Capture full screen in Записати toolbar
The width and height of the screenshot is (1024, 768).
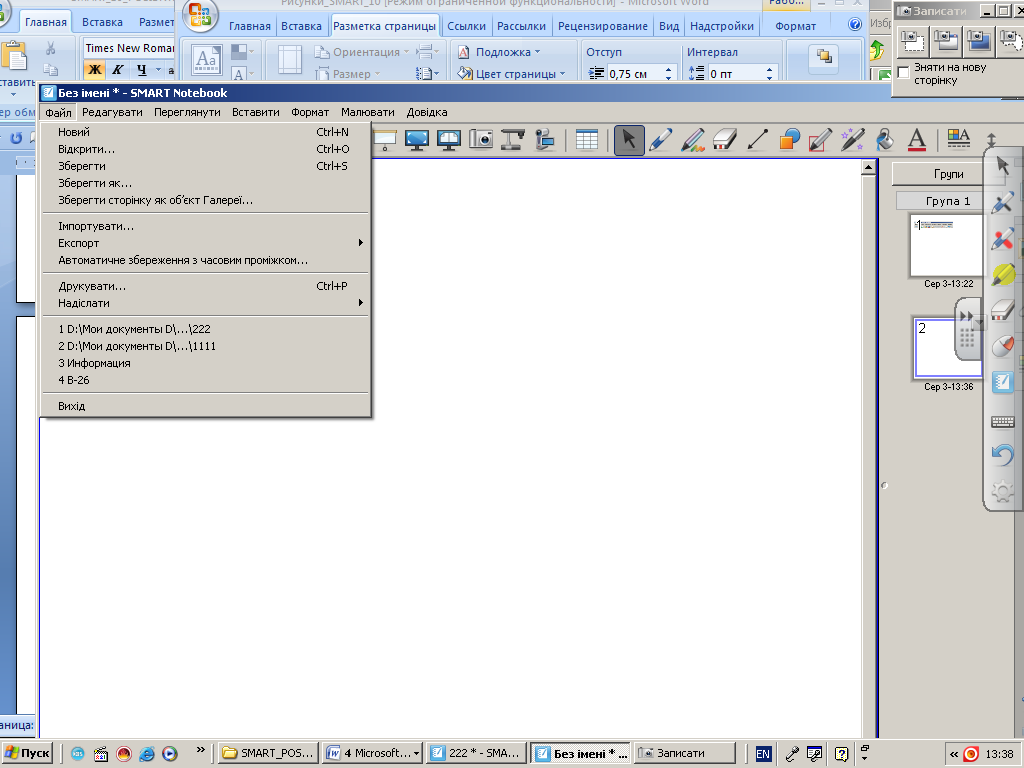(x=978, y=40)
